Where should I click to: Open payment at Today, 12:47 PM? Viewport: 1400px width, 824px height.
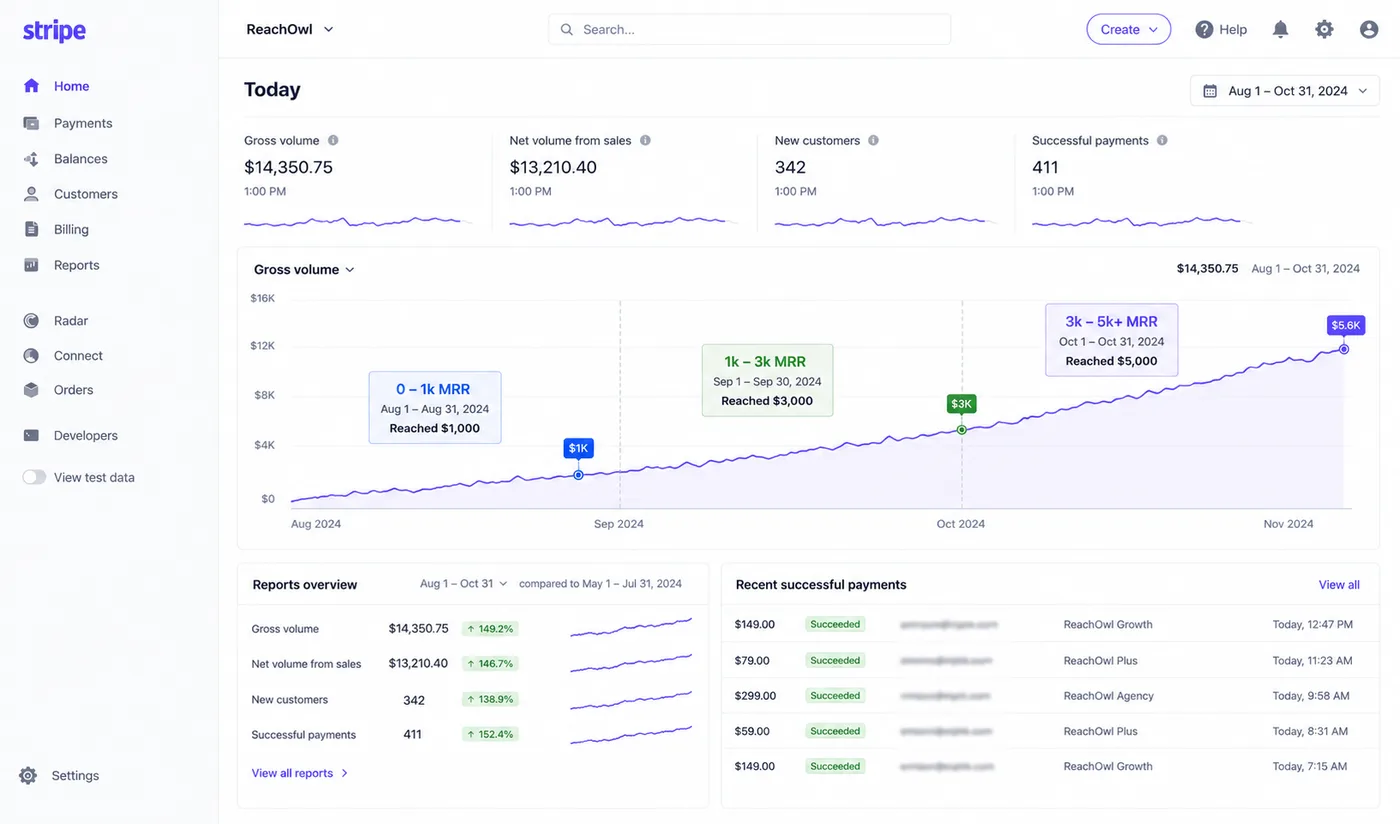pyautogui.click(x=1050, y=624)
